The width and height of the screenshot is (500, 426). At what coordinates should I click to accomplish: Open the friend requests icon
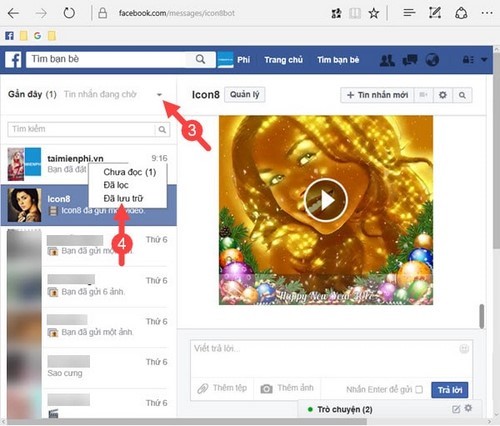pyautogui.click(x=387, y=60)
